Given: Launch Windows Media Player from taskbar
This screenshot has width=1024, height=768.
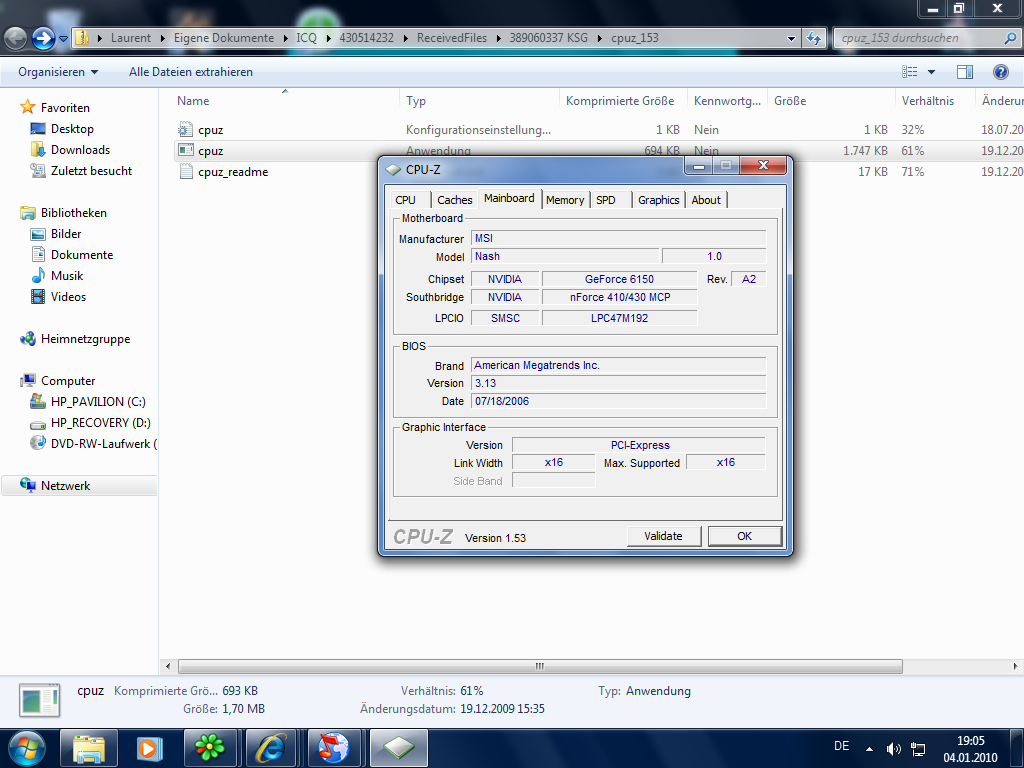Looking at the screenshot, I should tap(149, 748).
